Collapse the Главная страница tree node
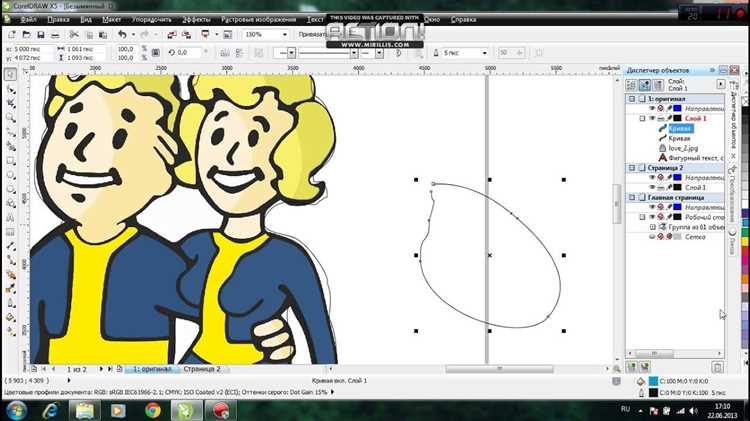The width and height of the screenshot is (750, 421). tap(631, 198)
